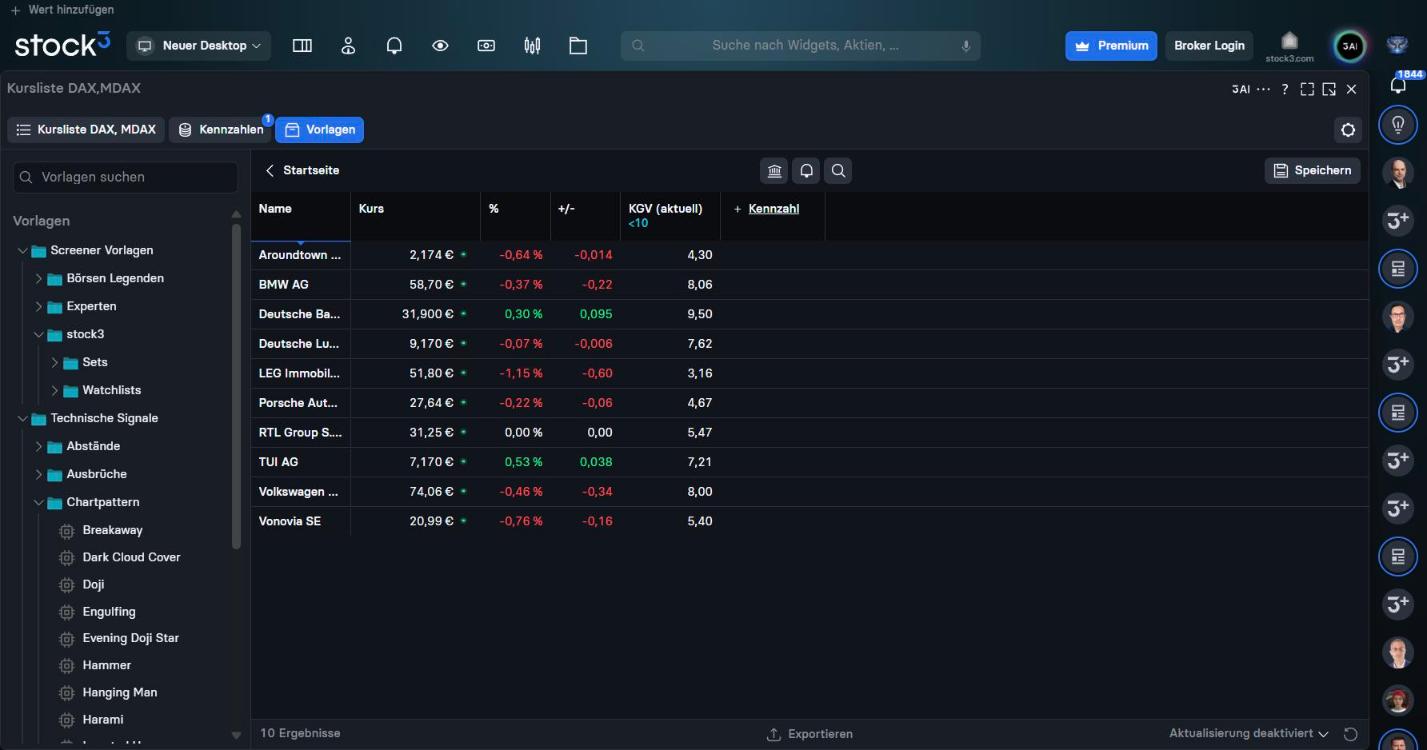Image resolution: width=1427 pixels, height=750 pixels.
Task: Open the Aktualisierung deaktiviert dropdown
Action: click(x=1248, y=734)
